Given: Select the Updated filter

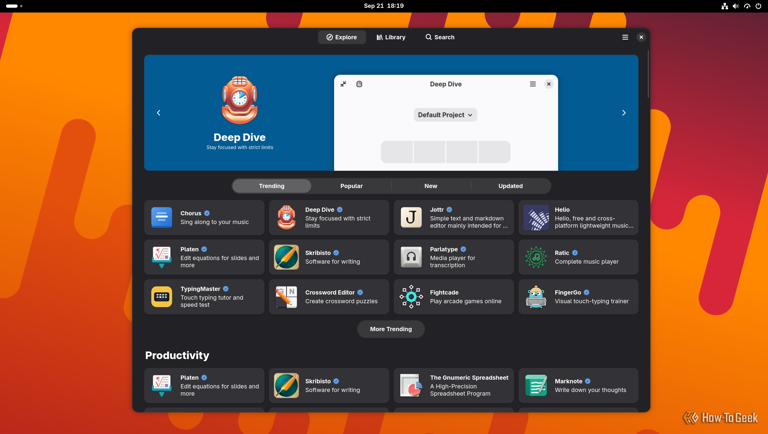Looking at the screenshot, I should click(511, 186).
